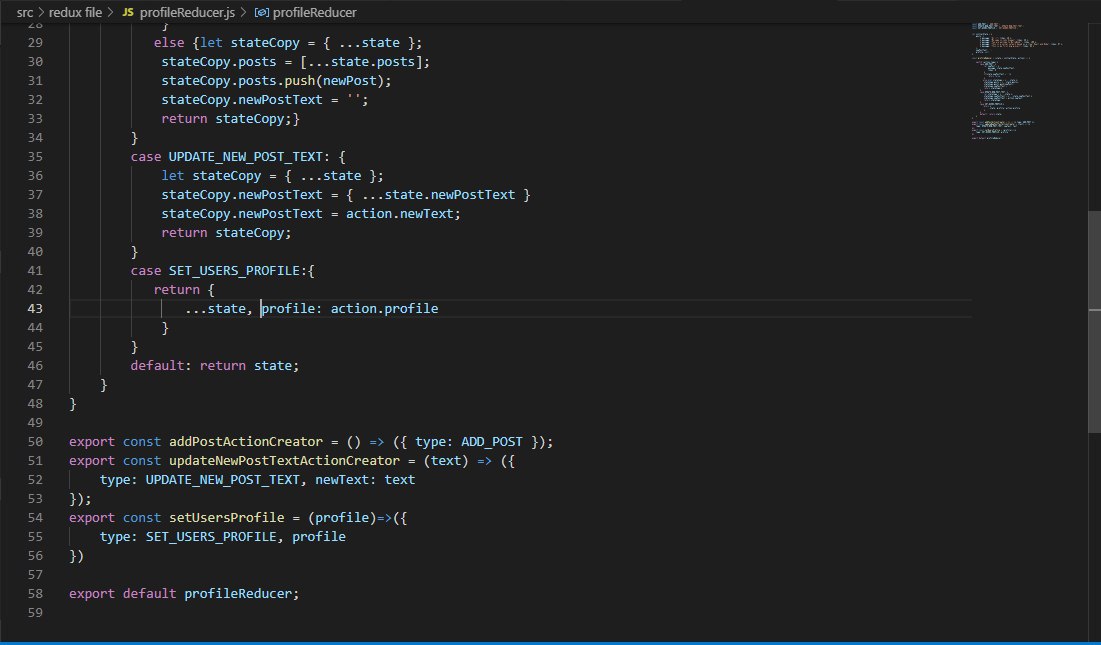
Task: Click action.profile on line 43
Action: [384, 308]
